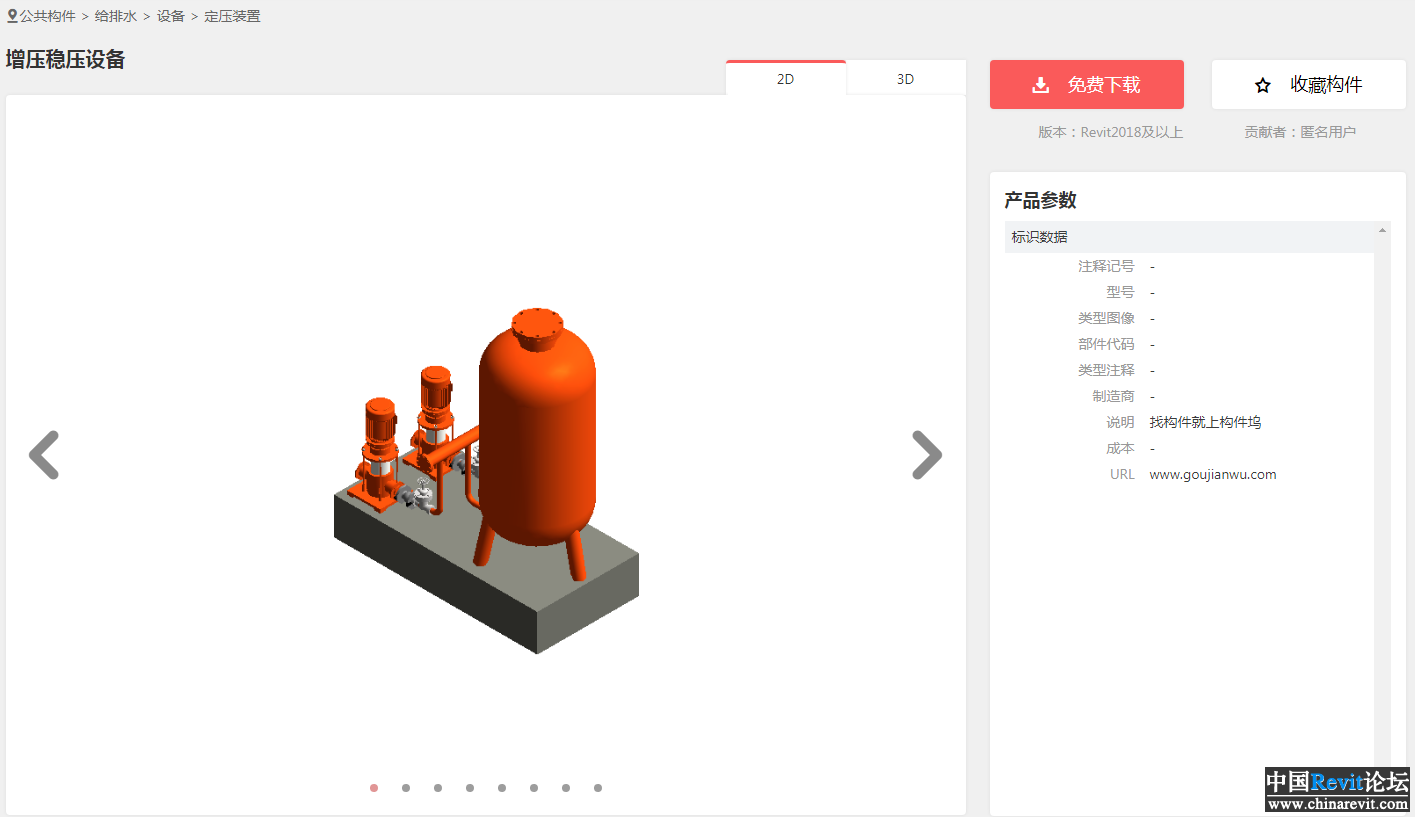Click the download icon on 免费下载

pyautogui.click(x=1041, y=85)
